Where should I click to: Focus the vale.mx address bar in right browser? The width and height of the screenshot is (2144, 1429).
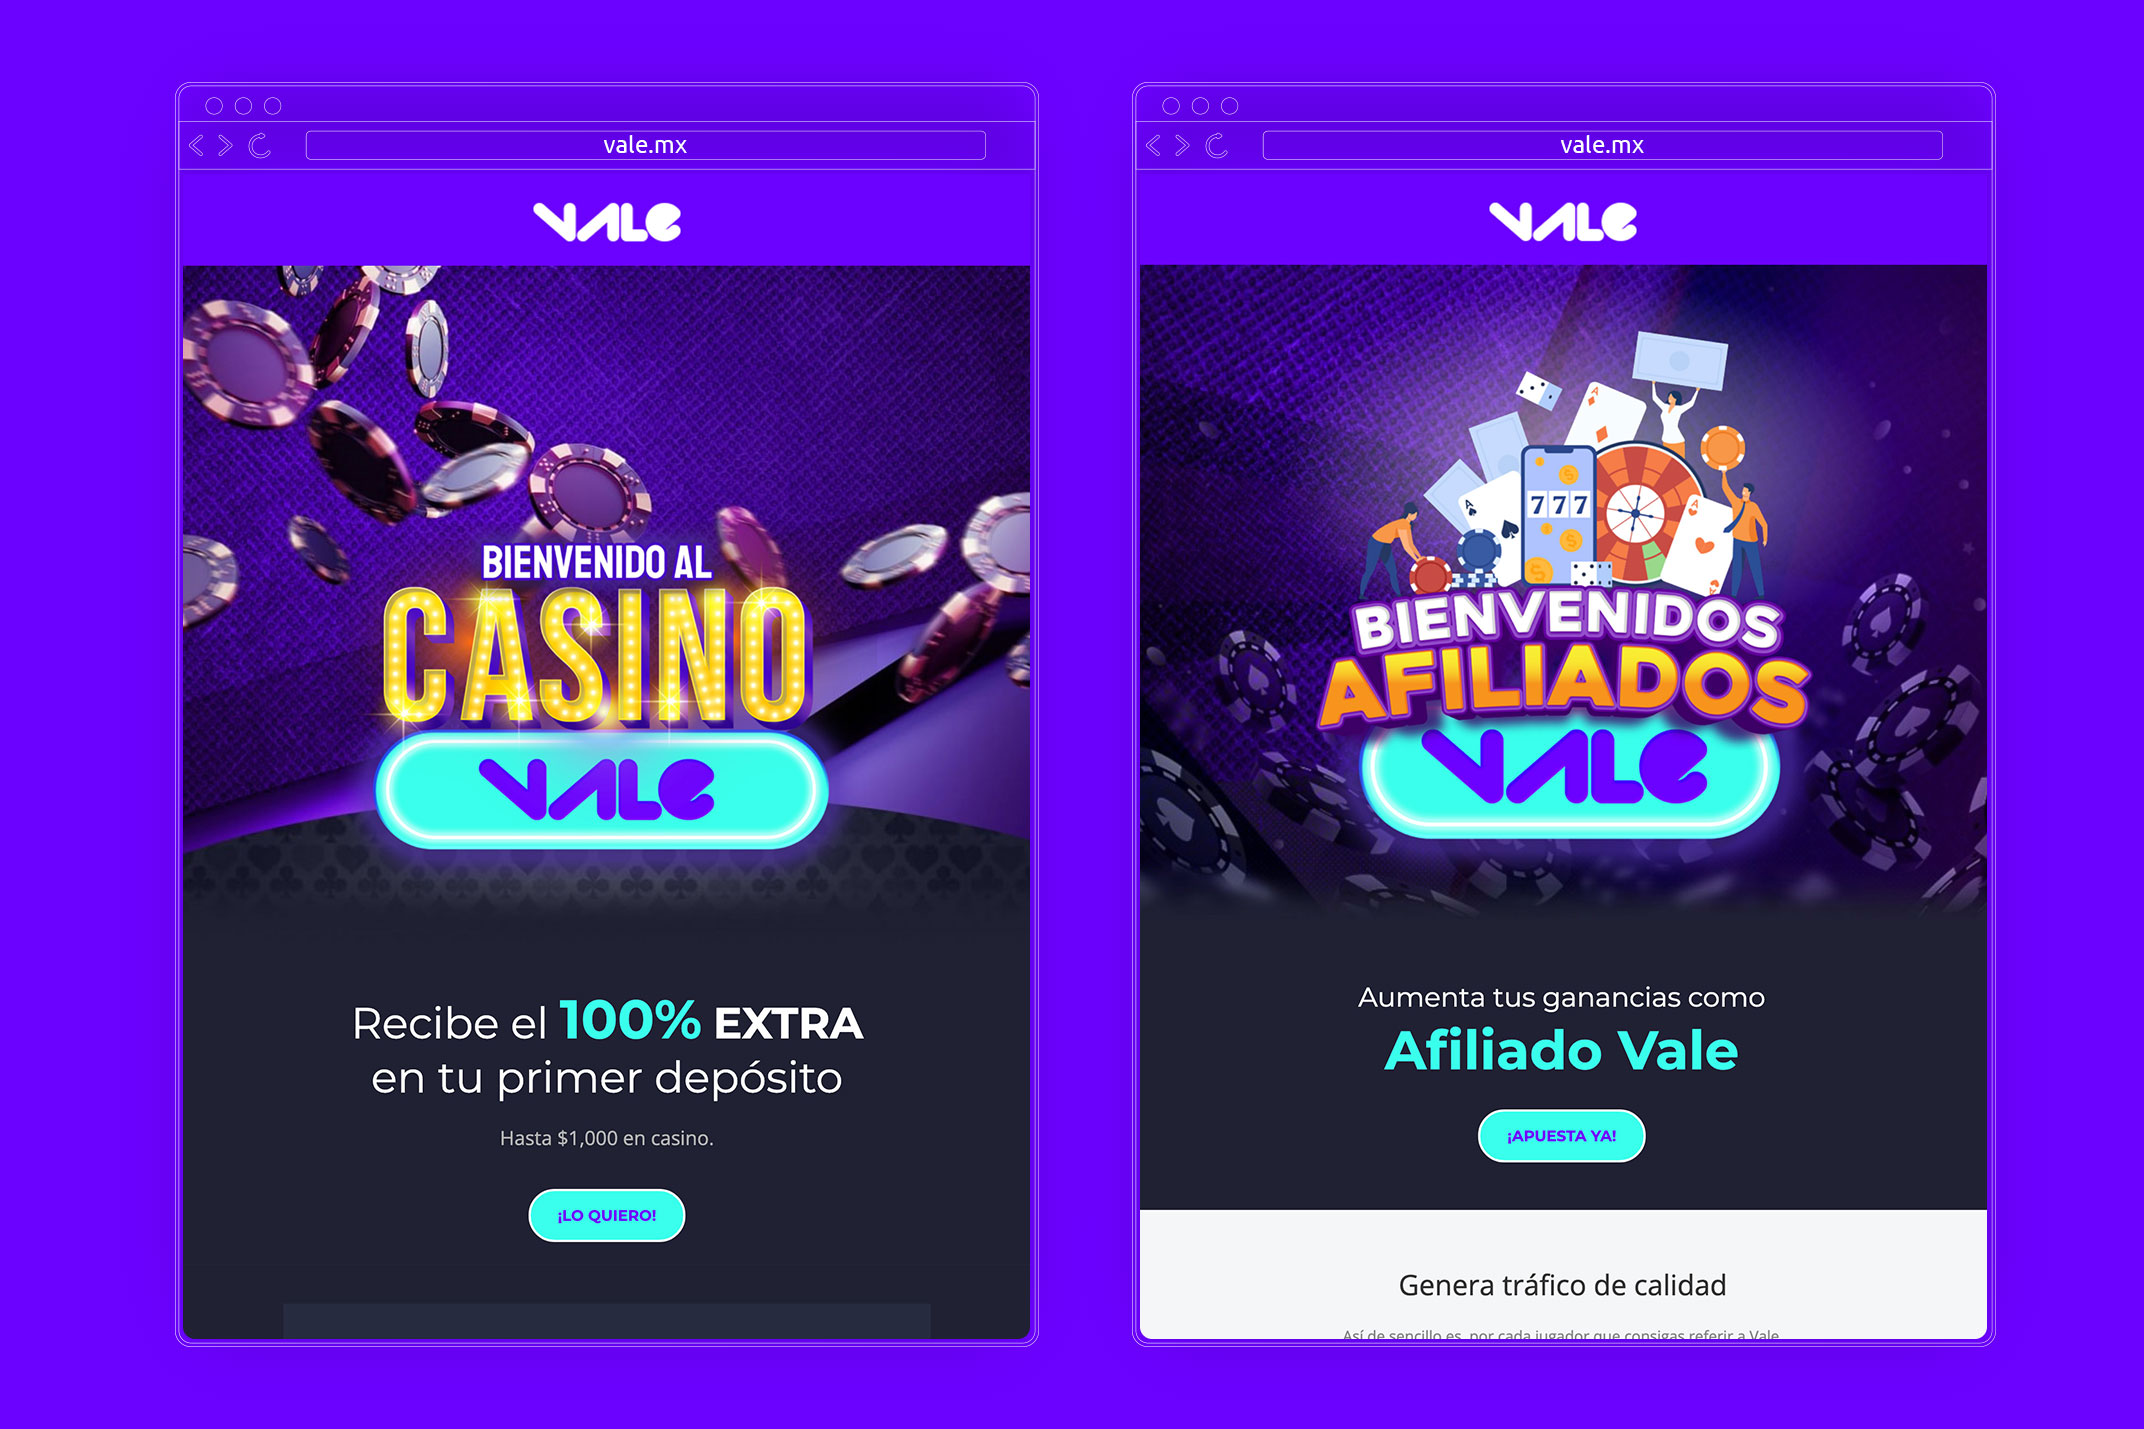(1602, 145)
